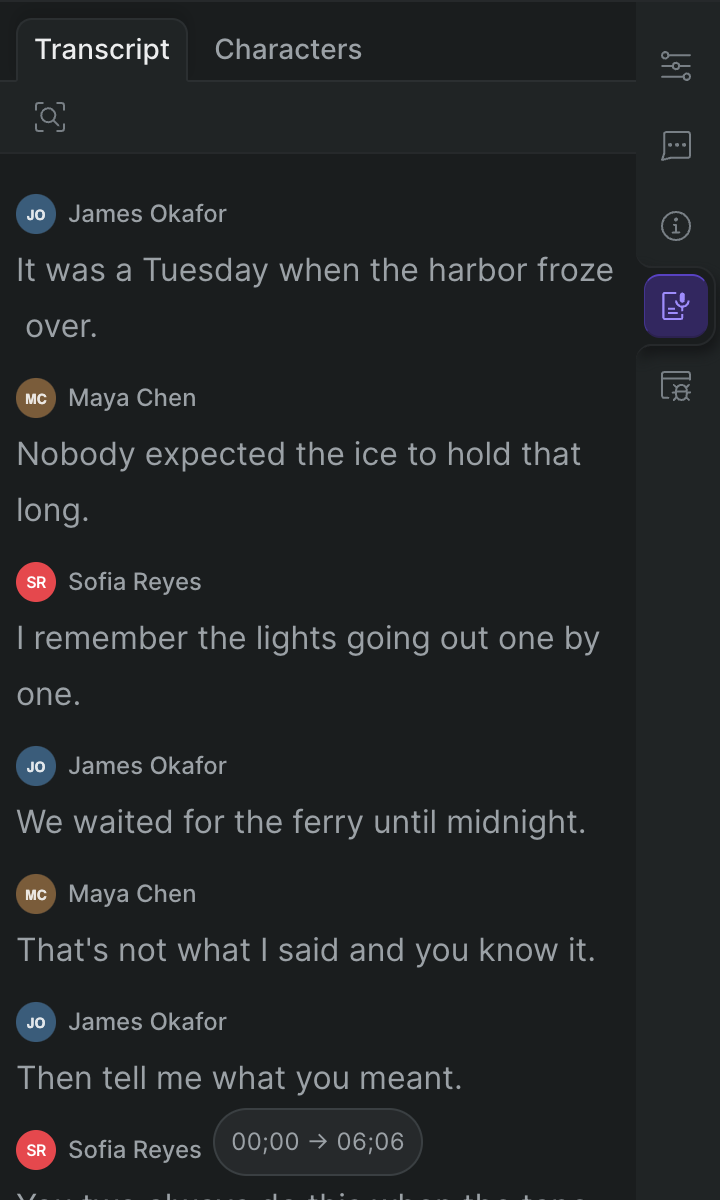Image resolution: width=720 pixels, height=1200 pixels.
Task: Click the first Maya Chen MC avatar
Action: (36, 398)
